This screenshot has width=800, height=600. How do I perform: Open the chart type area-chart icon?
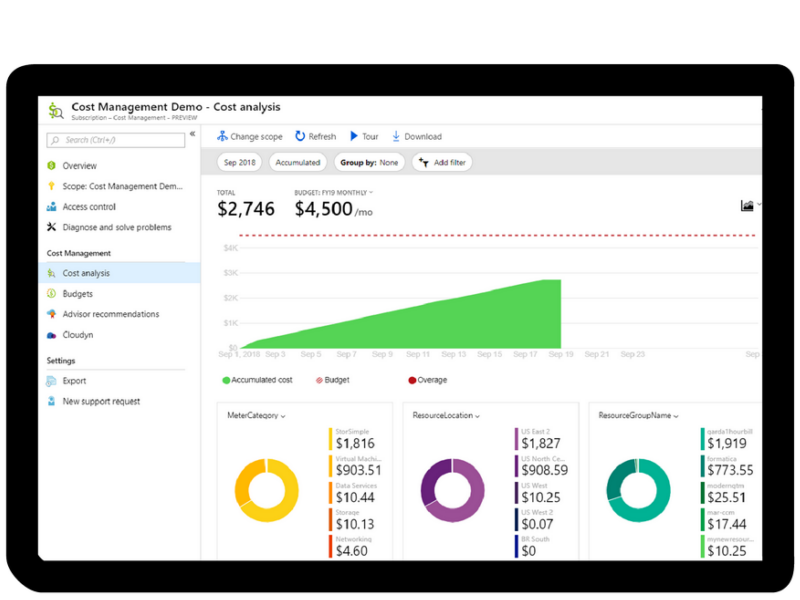(x=747, y=205)
